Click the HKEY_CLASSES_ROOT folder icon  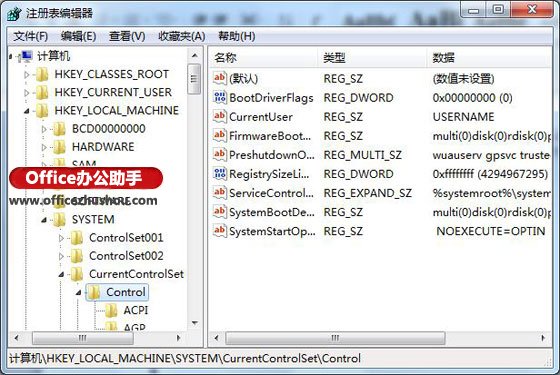coord(42,75)
